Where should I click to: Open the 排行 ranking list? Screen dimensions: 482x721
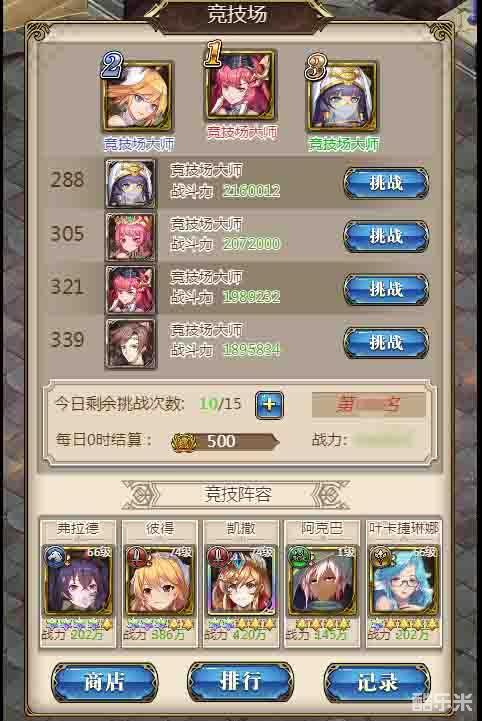(241, 681)
